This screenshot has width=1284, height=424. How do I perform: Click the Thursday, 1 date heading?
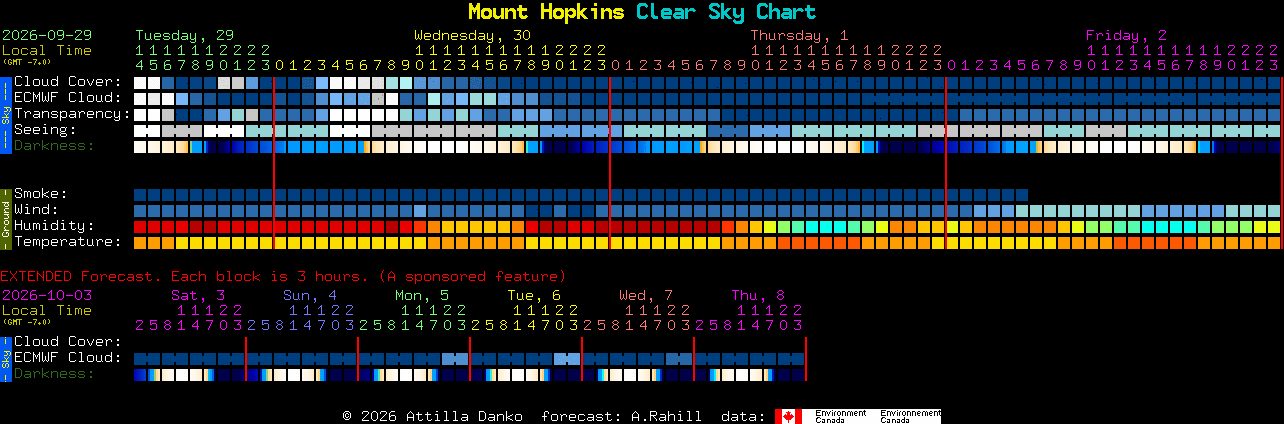click(800, 35)
